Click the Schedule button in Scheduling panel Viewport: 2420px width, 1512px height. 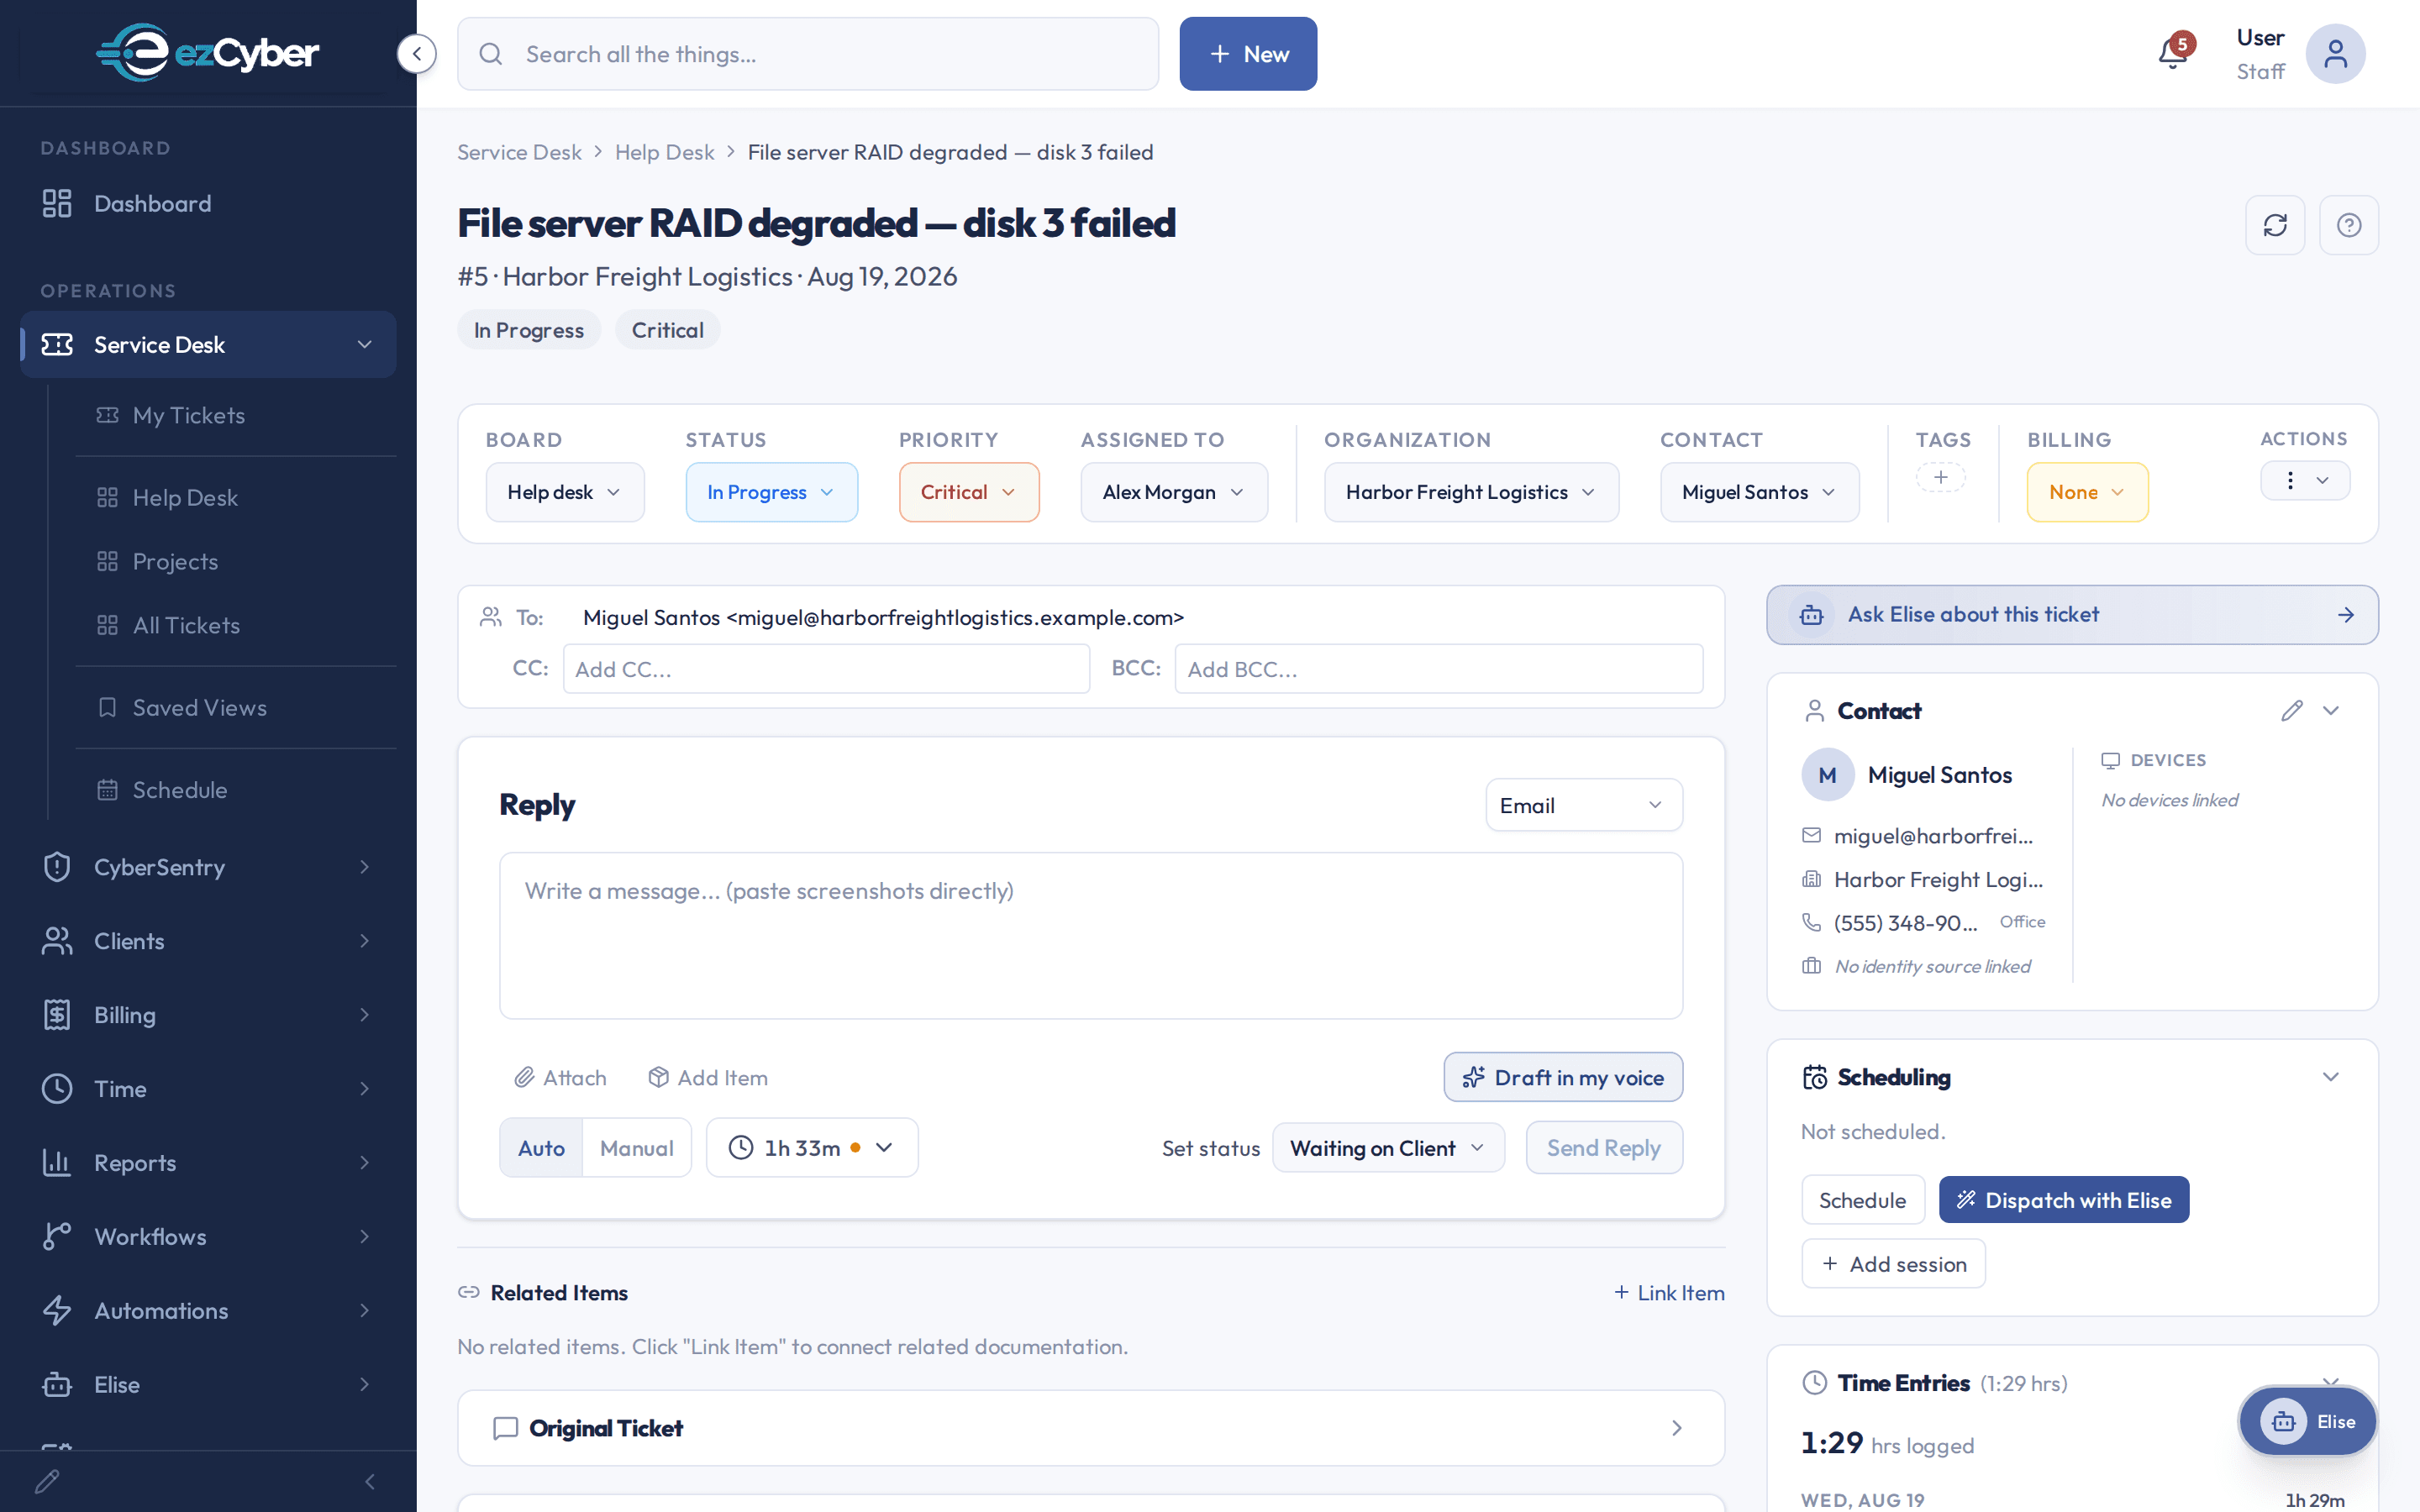[x=1862, y=1200]
